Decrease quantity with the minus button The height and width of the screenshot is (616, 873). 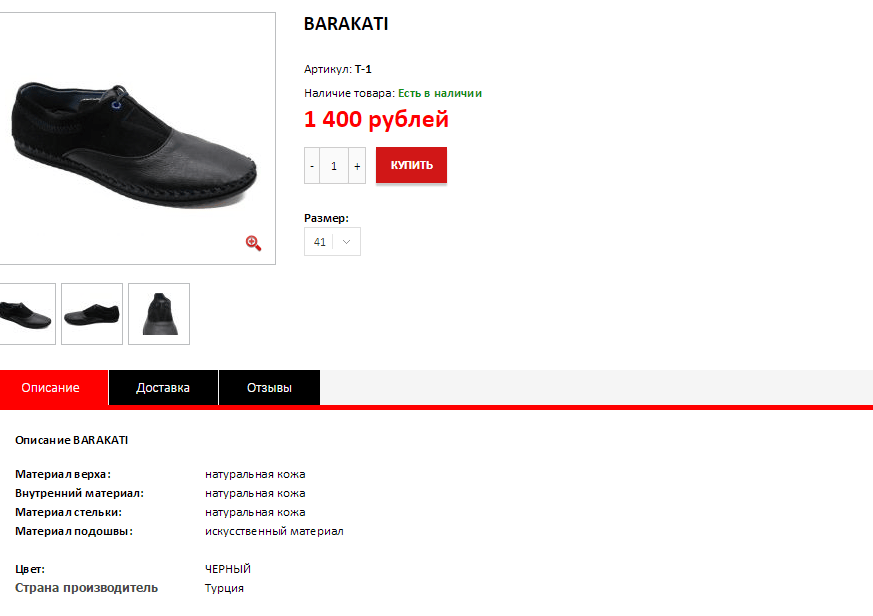pos(312,165)
